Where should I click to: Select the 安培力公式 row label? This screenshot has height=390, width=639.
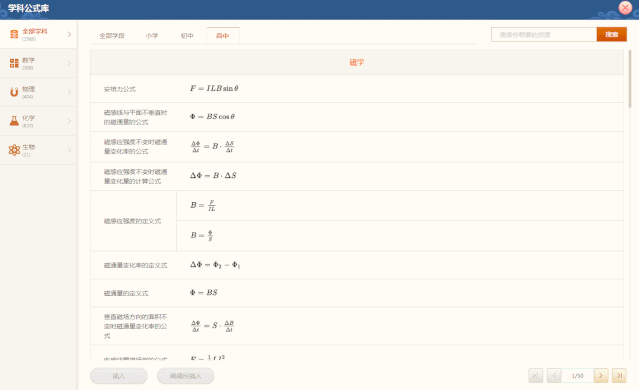(x=119, y=89)
